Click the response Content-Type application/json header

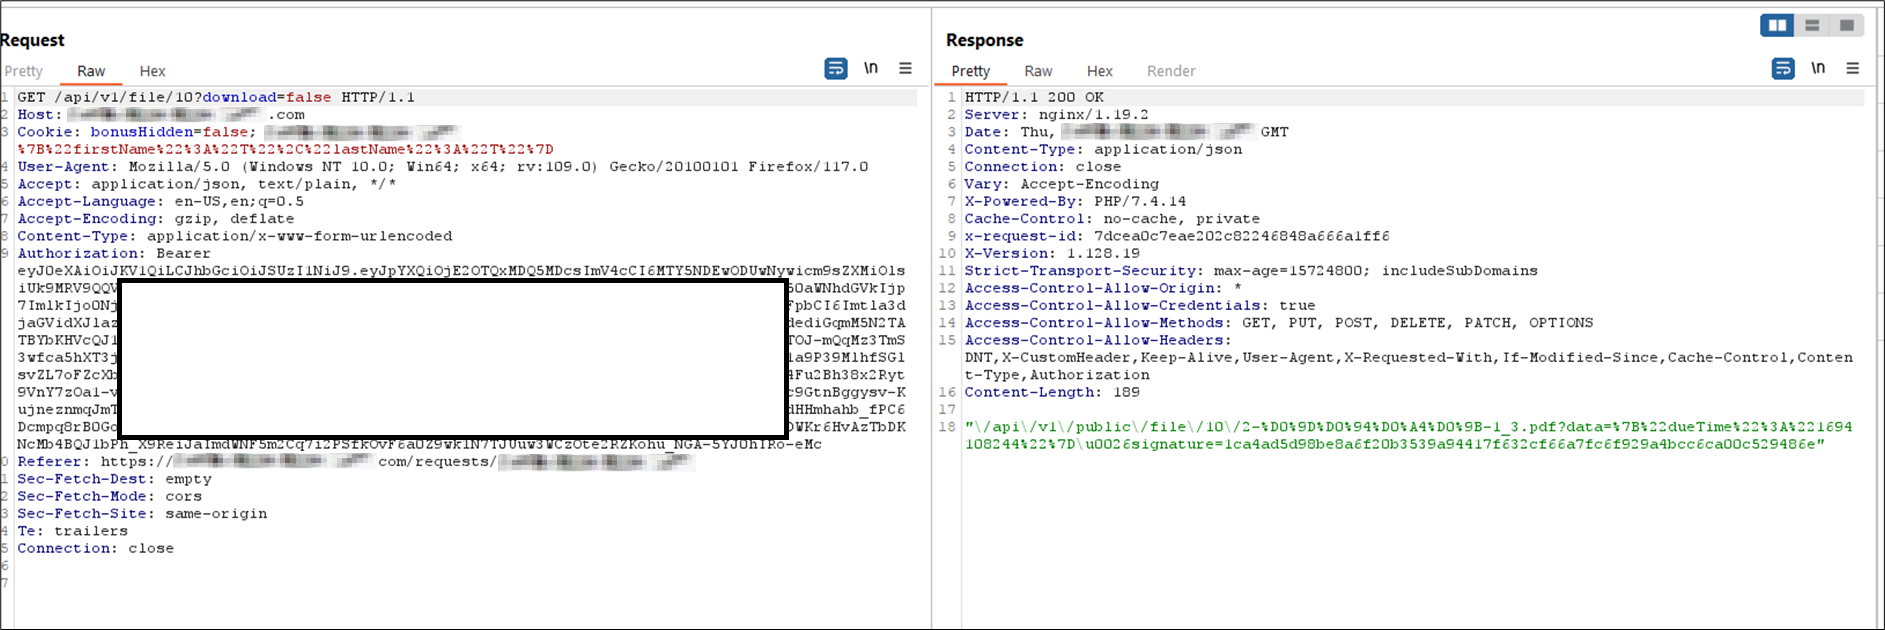1103,149
